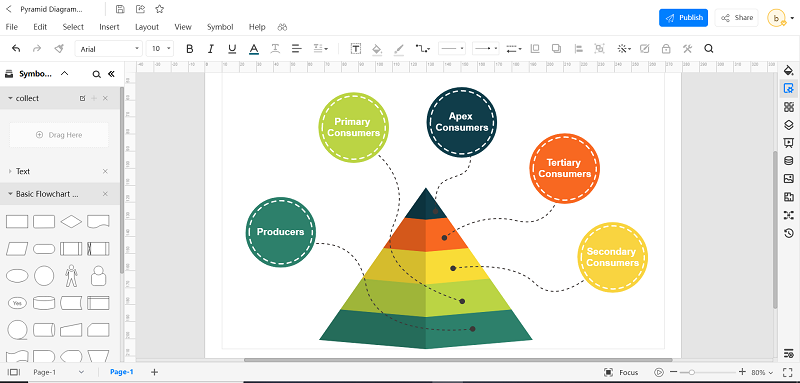Open the Arial font family dropdown
Screen dimensions: 800x383
pos(109,49)
